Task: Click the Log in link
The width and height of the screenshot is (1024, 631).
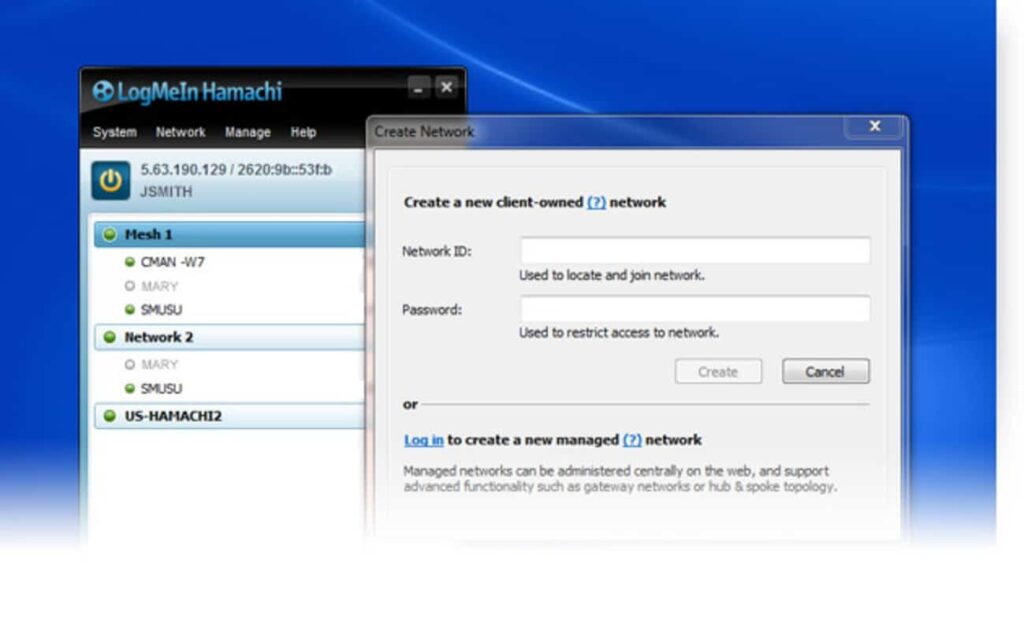Action: click(423, 440)
